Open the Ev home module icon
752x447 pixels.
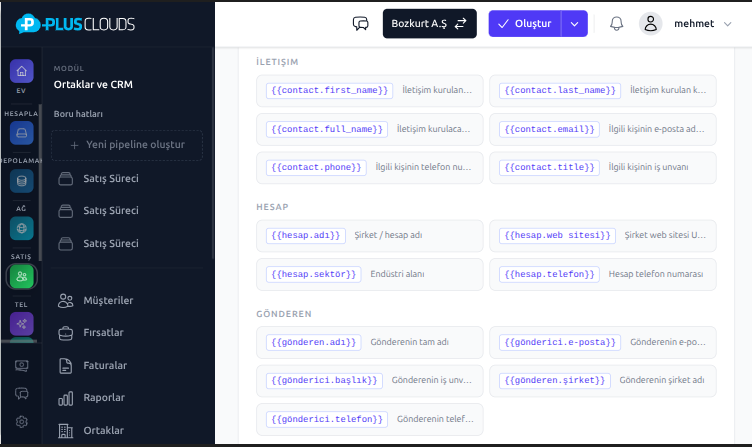pyautogui.click(x=22, y=71)
